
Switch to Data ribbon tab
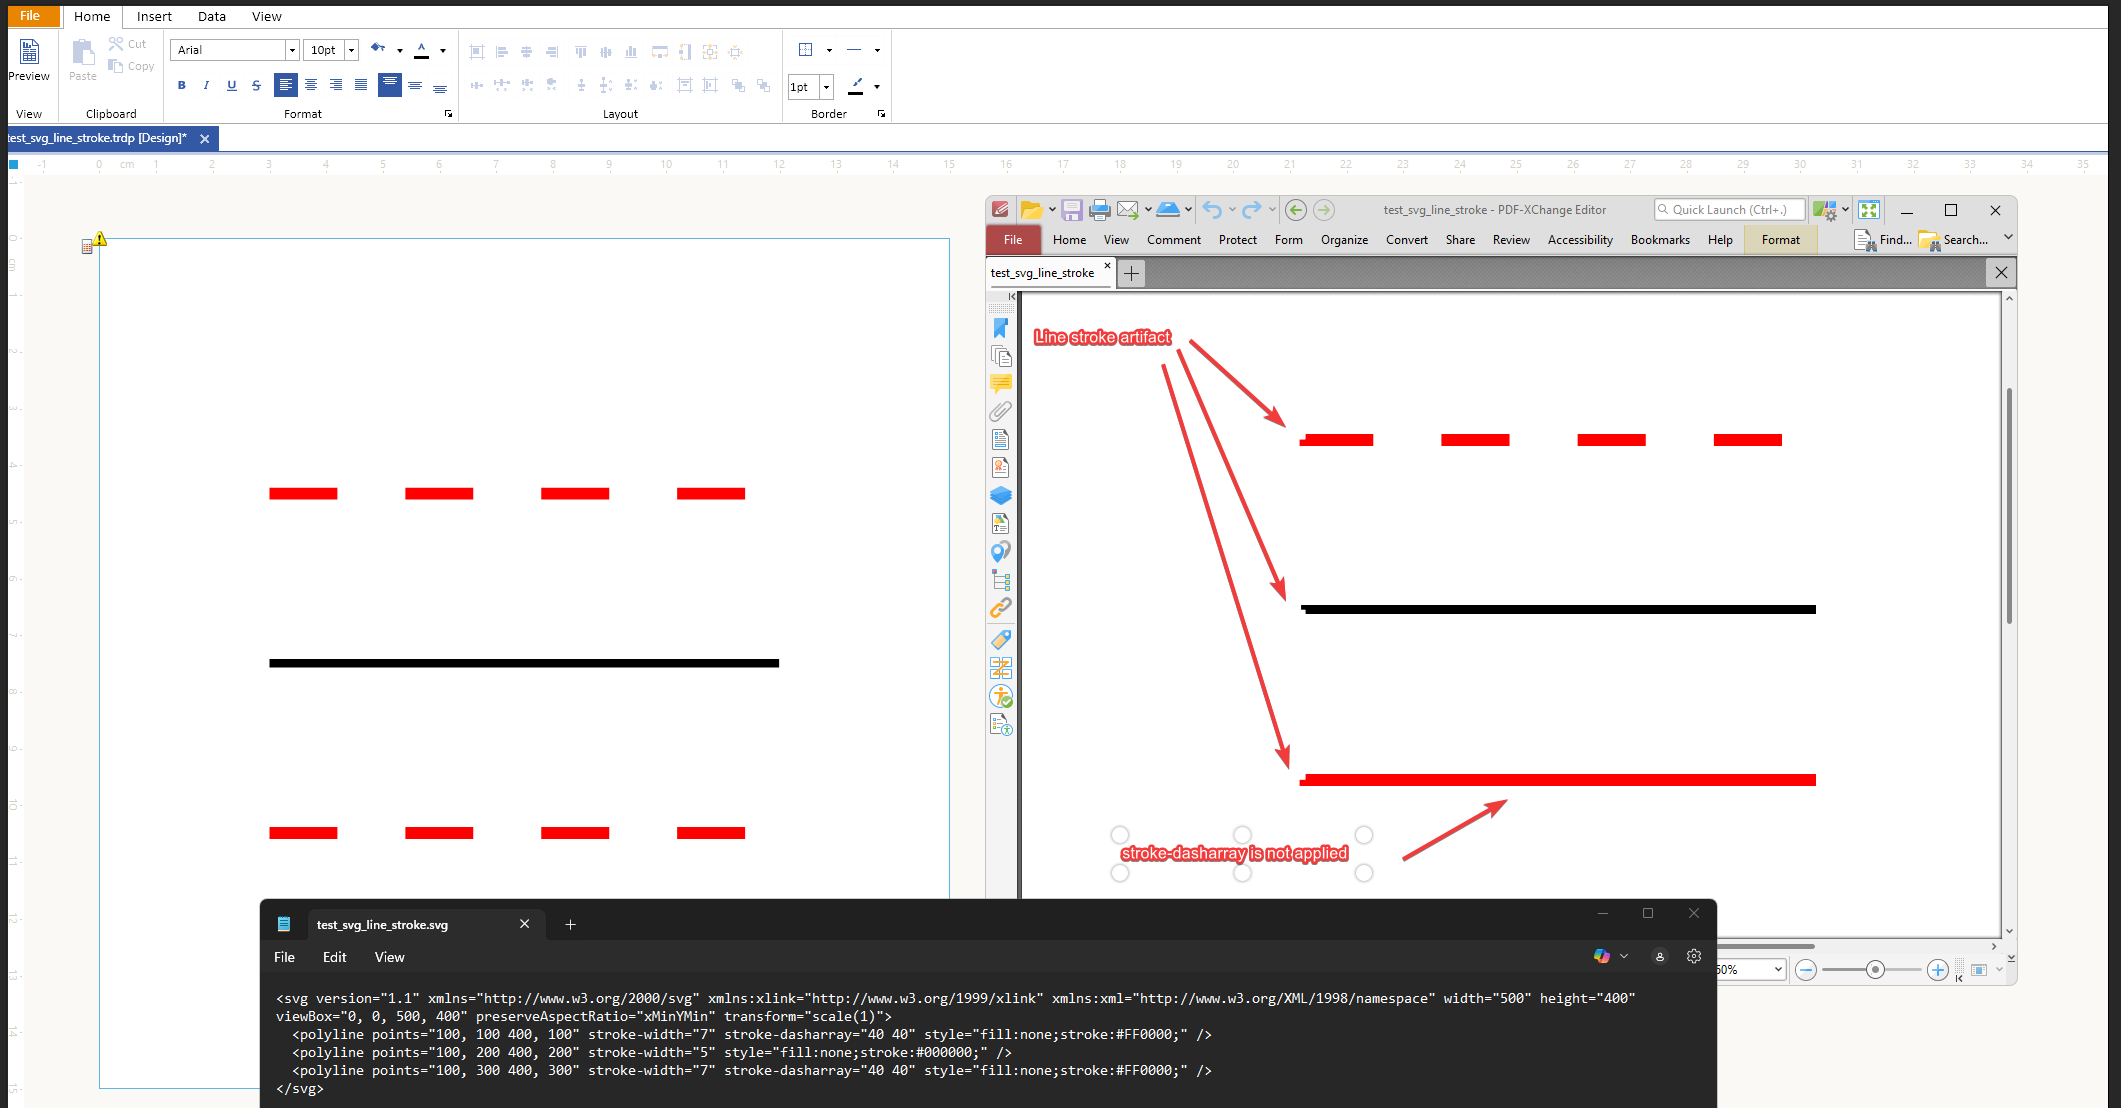tap(212, 16)
